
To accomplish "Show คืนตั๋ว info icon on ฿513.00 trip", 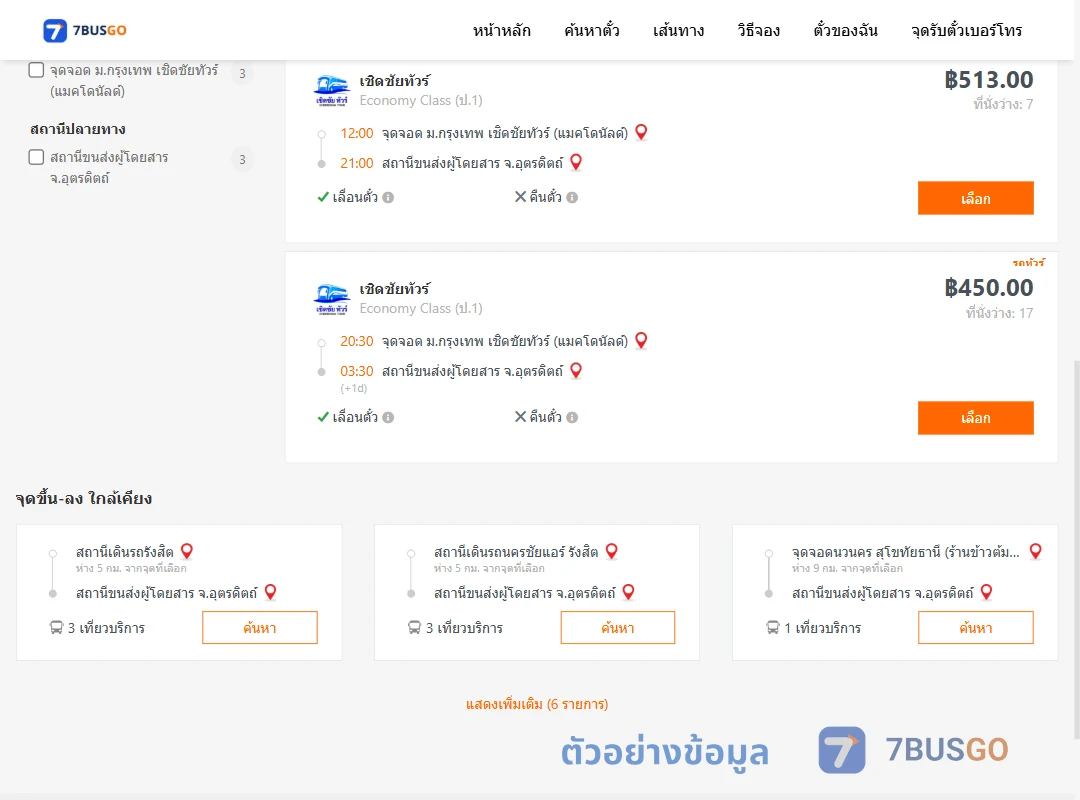I will coord(572,198).
